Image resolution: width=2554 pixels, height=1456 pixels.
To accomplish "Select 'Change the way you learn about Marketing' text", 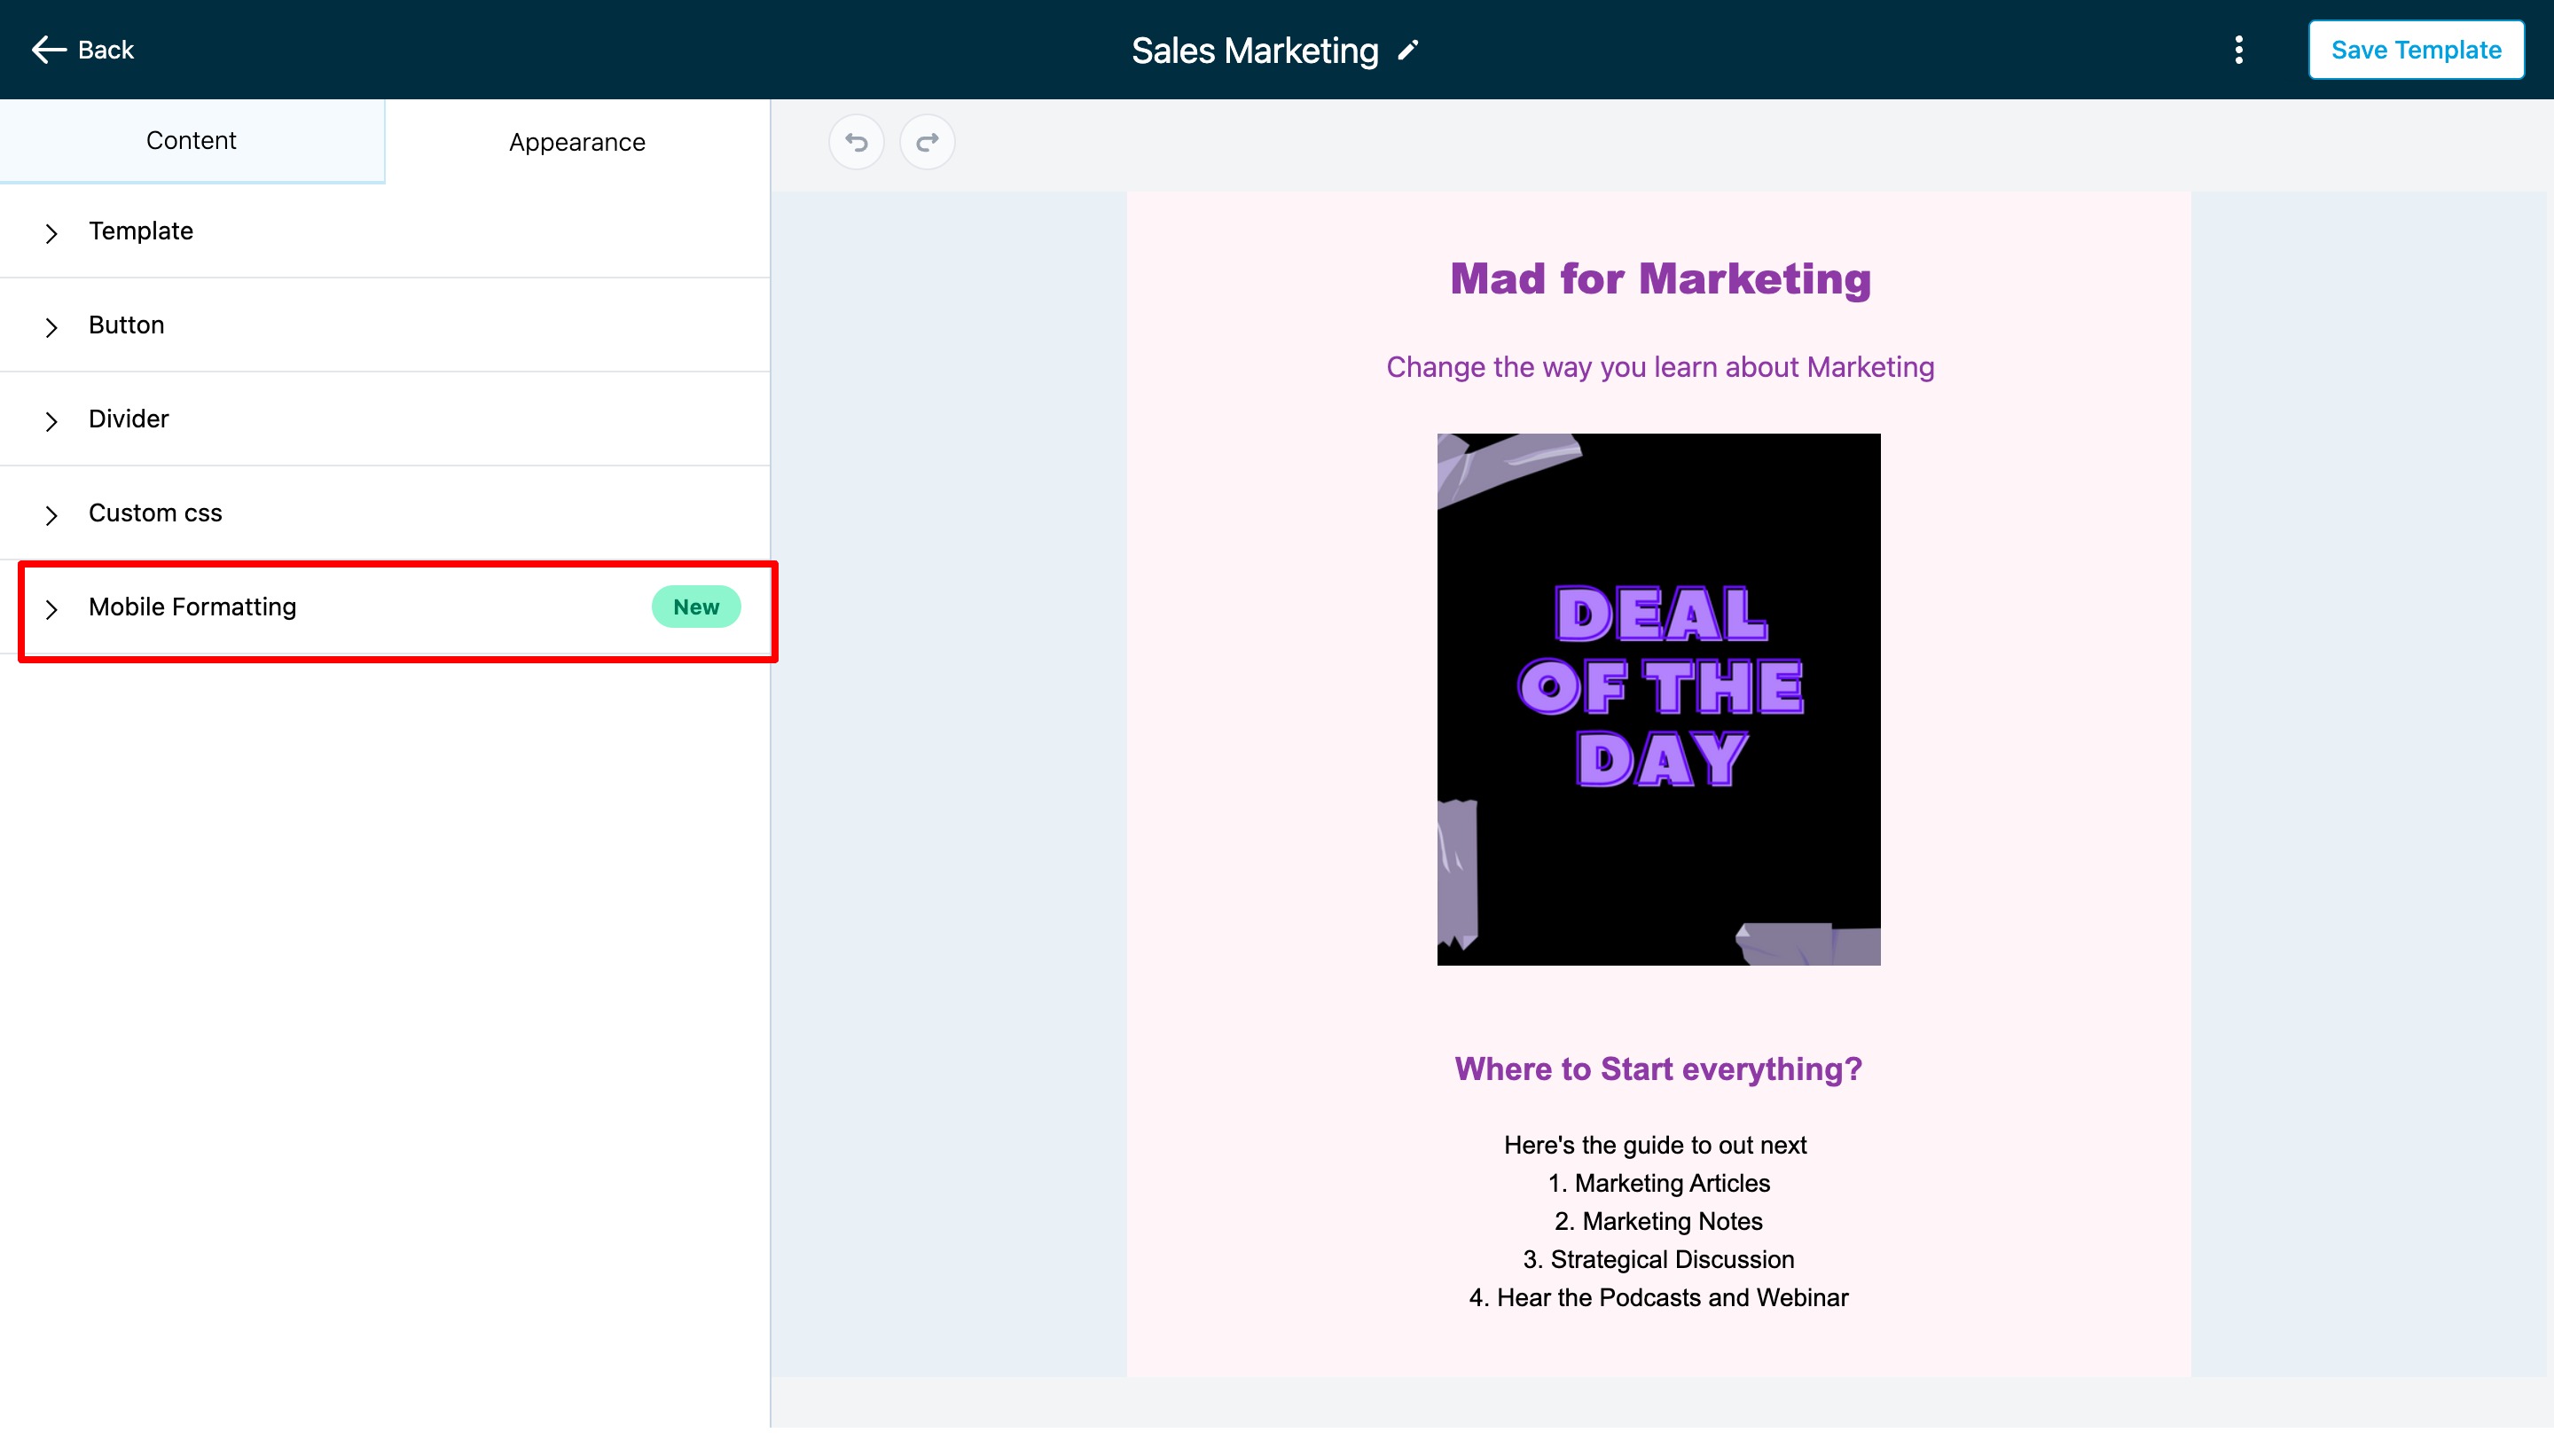I will coord(1660,367).
